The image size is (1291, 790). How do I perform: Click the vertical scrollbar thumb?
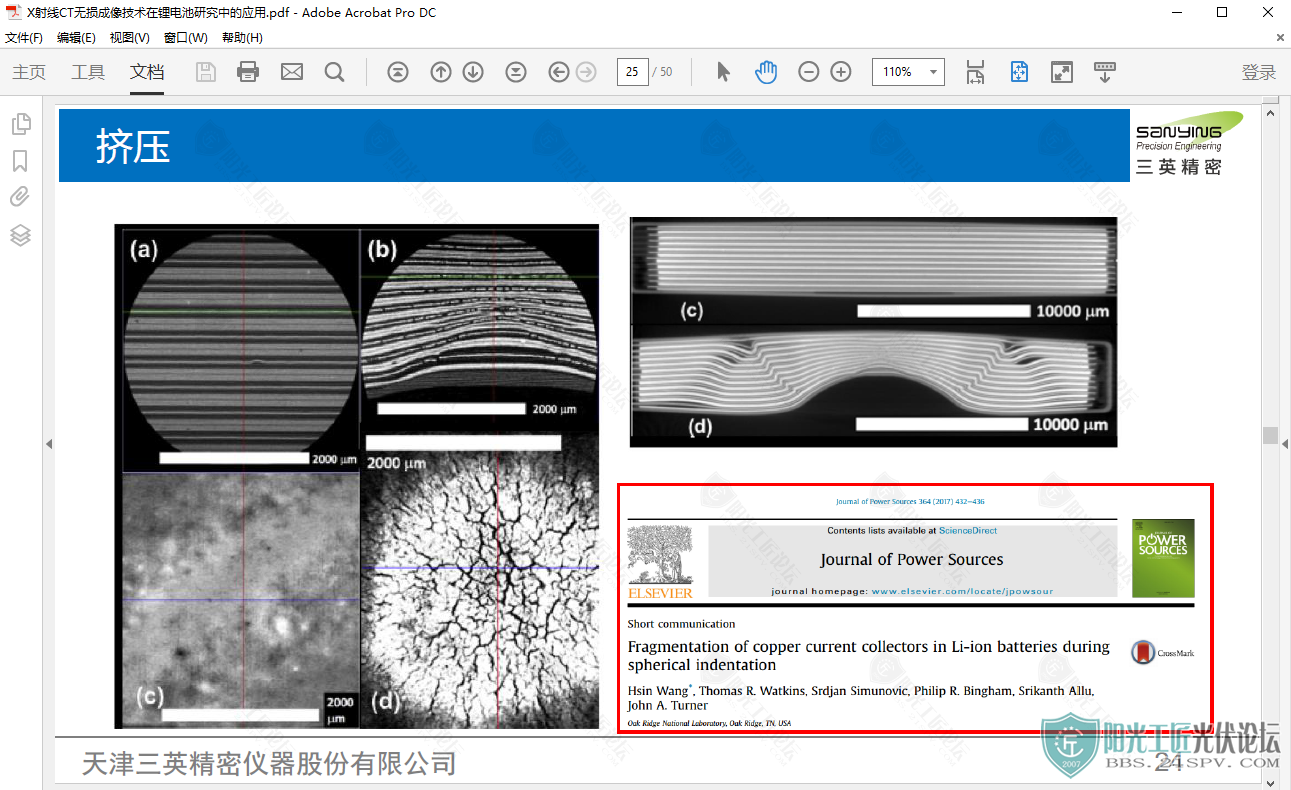pos(1270,435)
